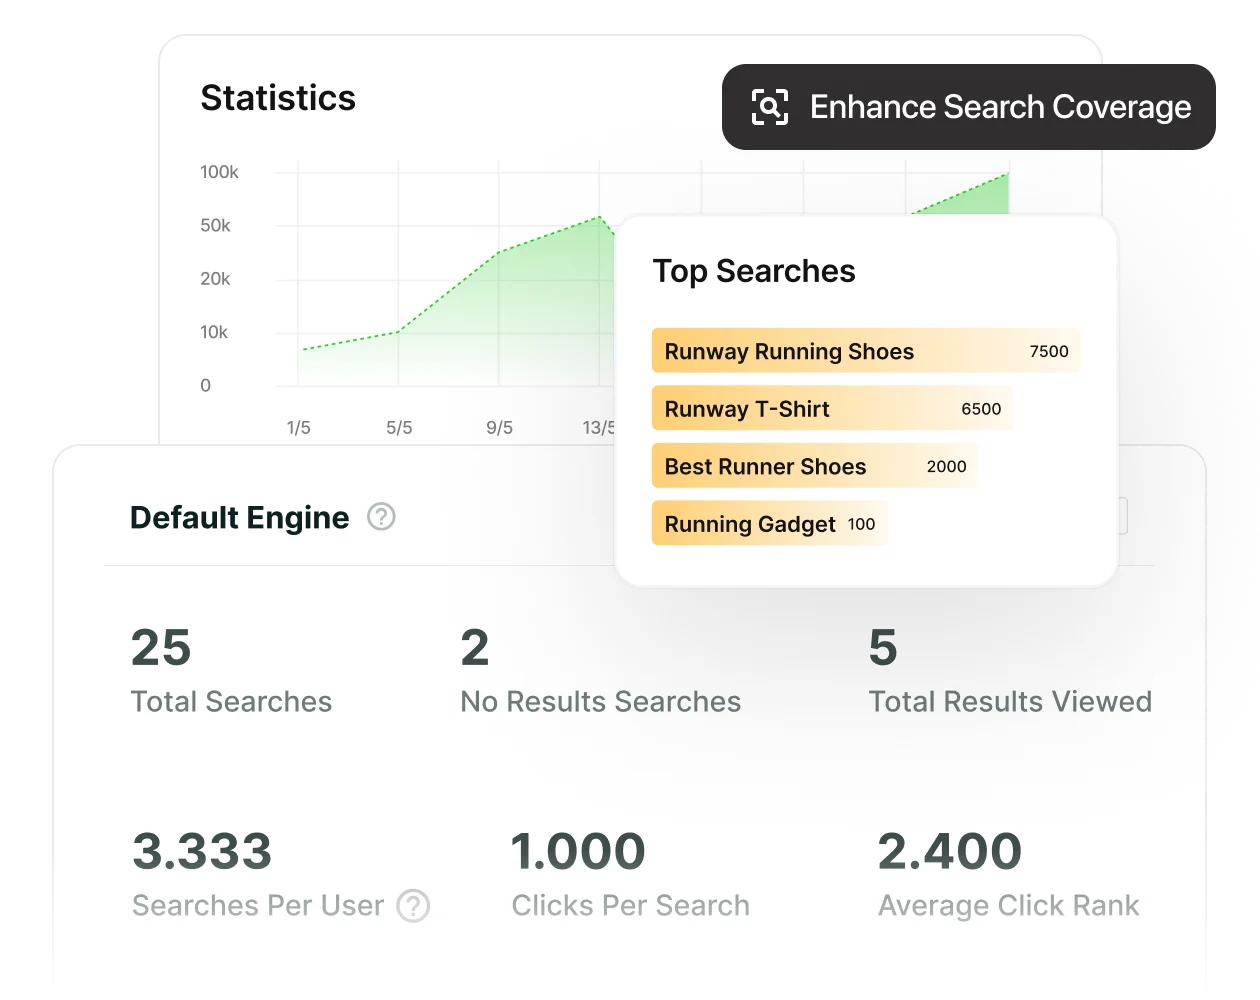Click the Runway Running Shoes search bar

click(x=866, y=351)
